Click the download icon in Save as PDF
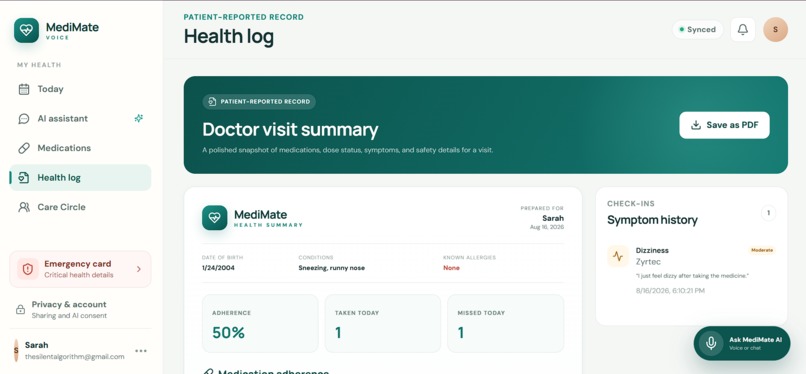Viewport: 806px width, 374px height. pyautogui.click(x=696, y=125)
